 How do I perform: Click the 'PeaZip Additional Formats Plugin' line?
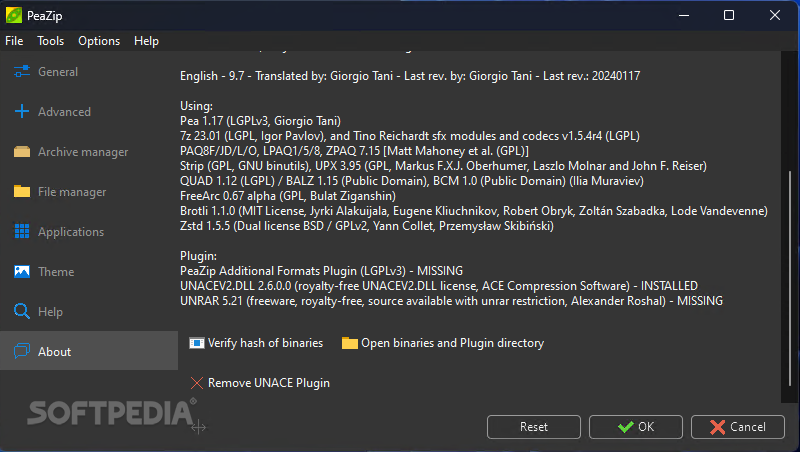coord(321,271)
